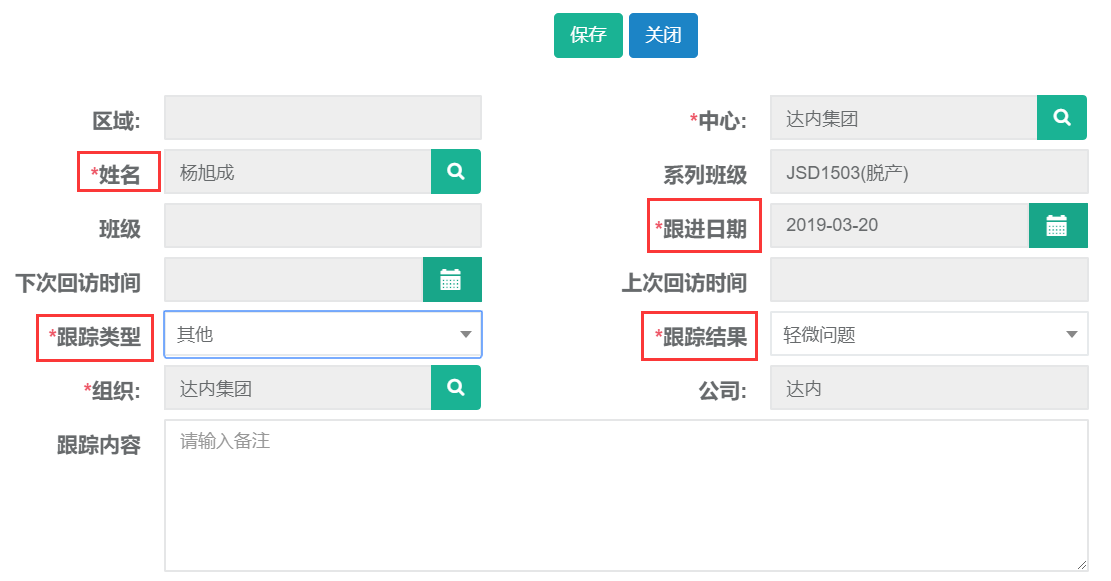Open the calendar picker for 下次回访时间
This screenshot has height=581, width=1111.
point(451,280)
